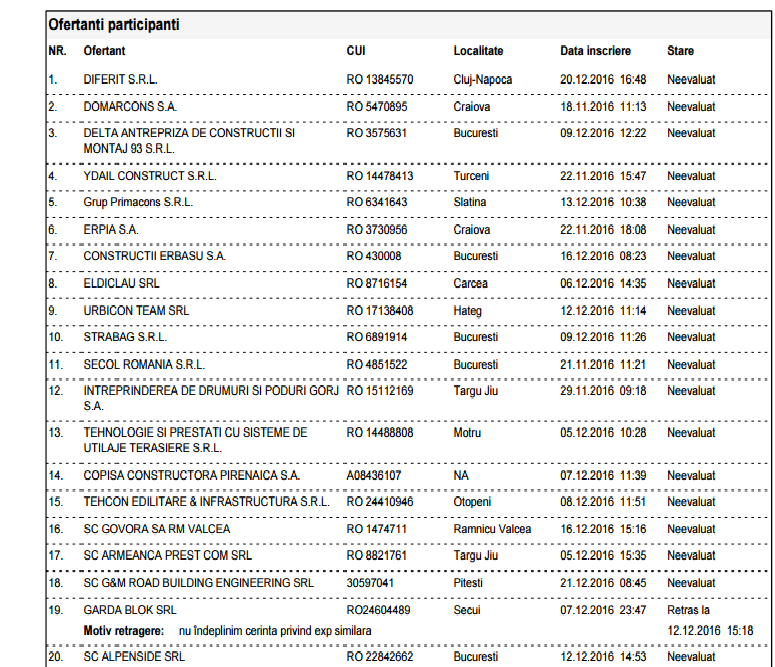
Task: Click the 'Cluj-Napoca' locality cell
Action: pos(483,79)
